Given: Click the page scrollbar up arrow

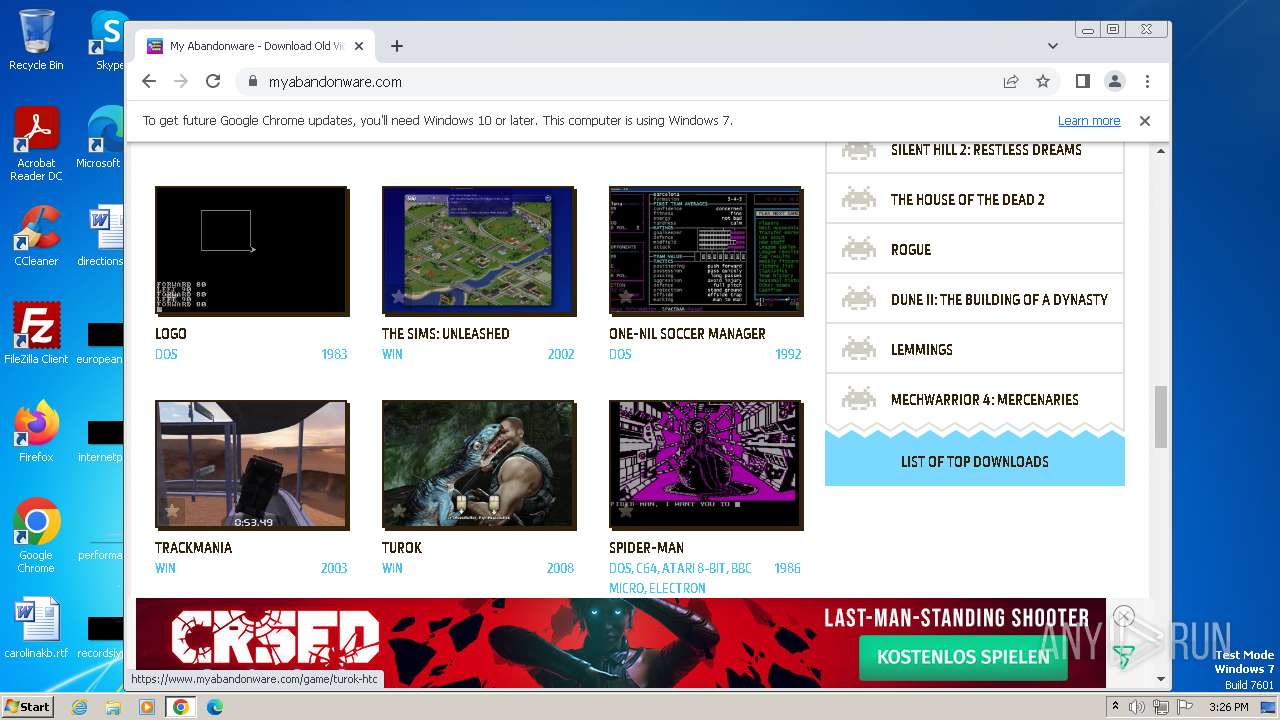Looking at the screenshot, I should [x=1161, y=151].
